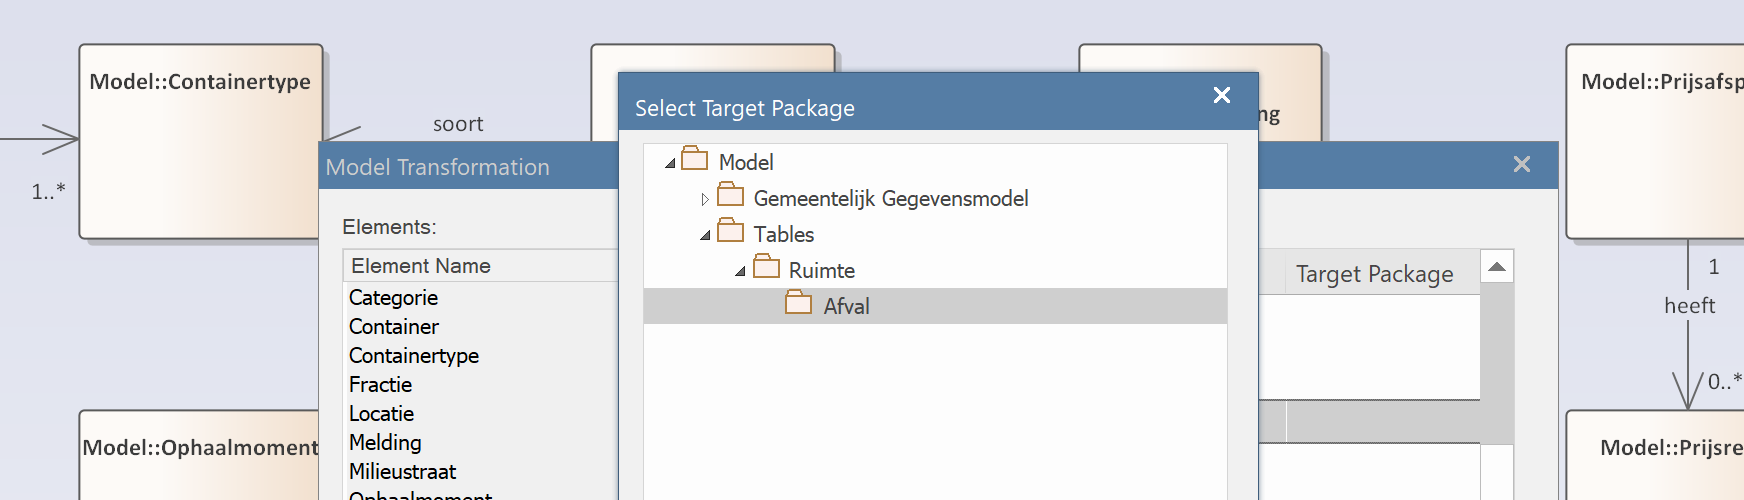Click the Afval package folder icon
This screenshot has width=1744, height=500.
tap(798, 304)
